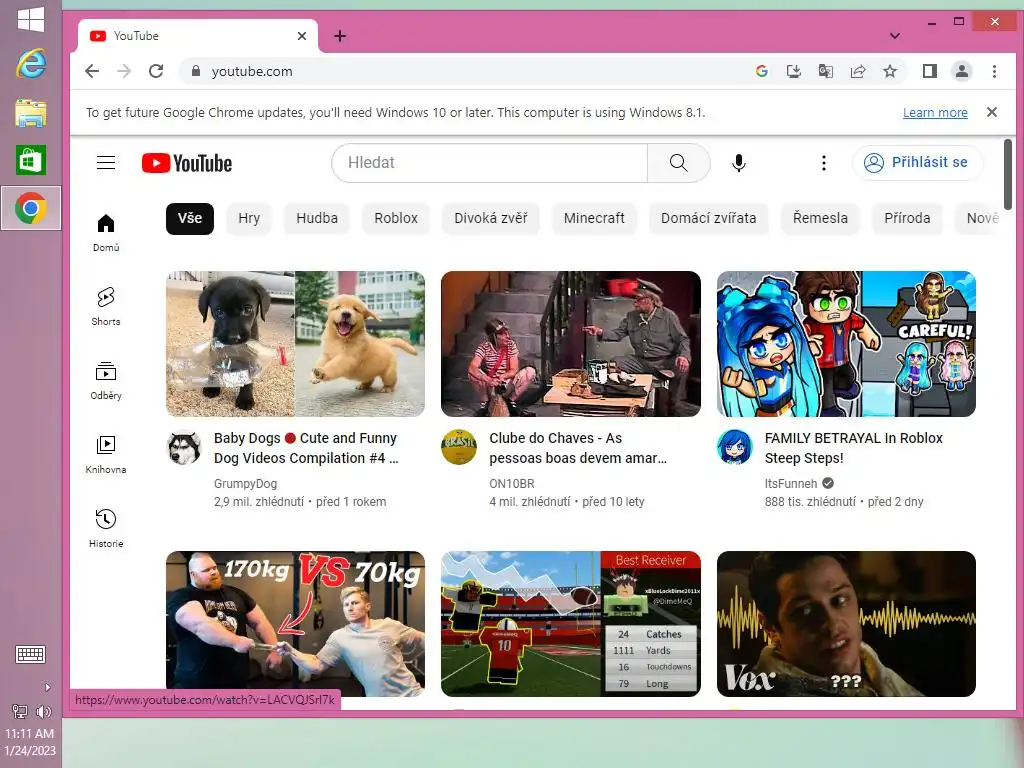Screen dimensions: 1024x768
Task: Click the browser forward arrow
Action: coord(124,71)
